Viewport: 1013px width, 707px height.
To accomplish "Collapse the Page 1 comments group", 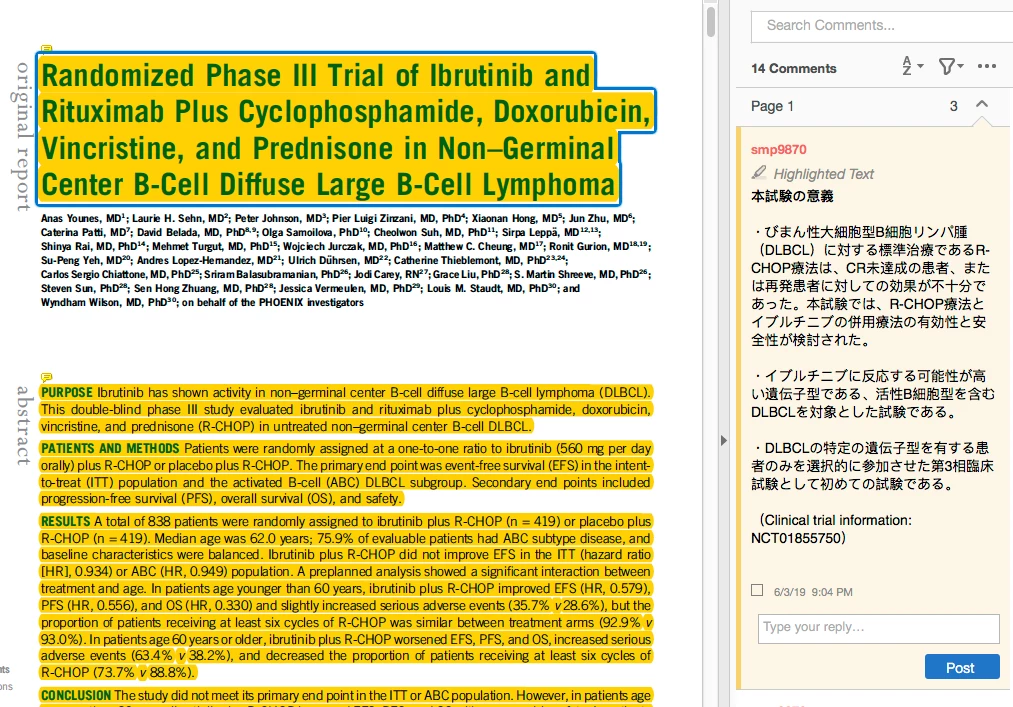I will pos(982,104).
